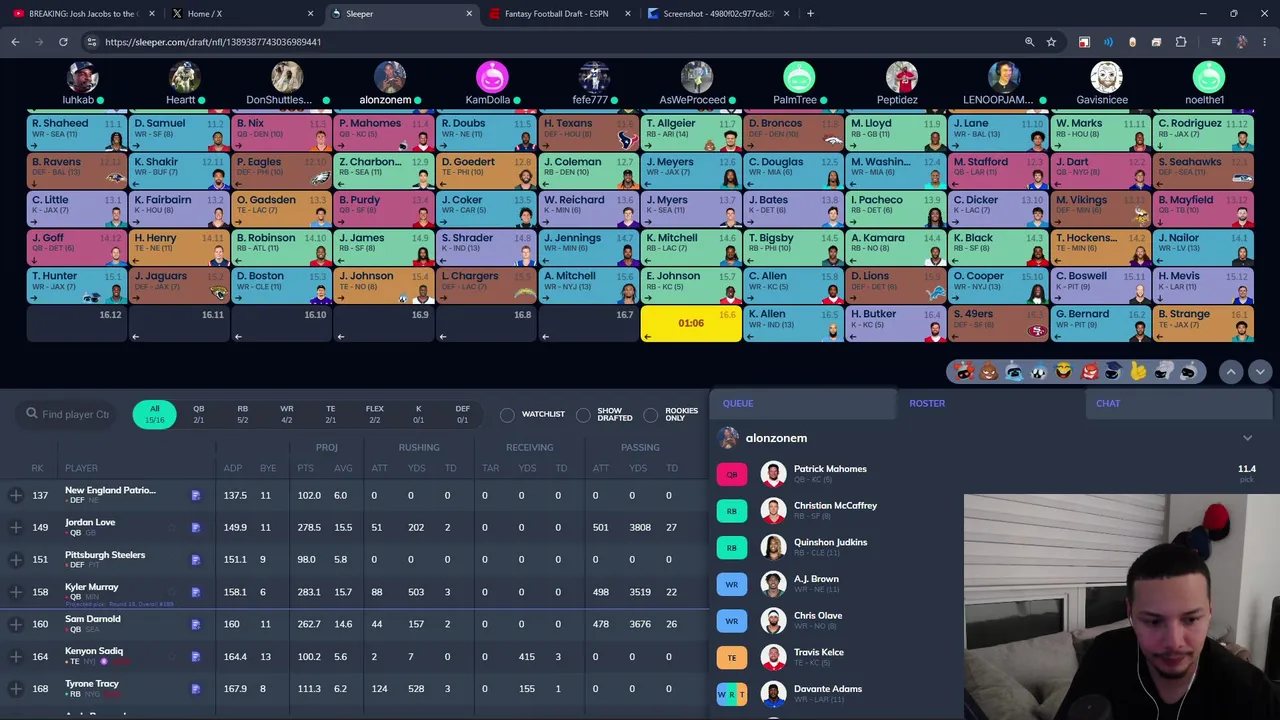Send the thumbs up emoji reaction
Image resolution: width=1280 pixels, height=720 pixels.
point(1138,372)
